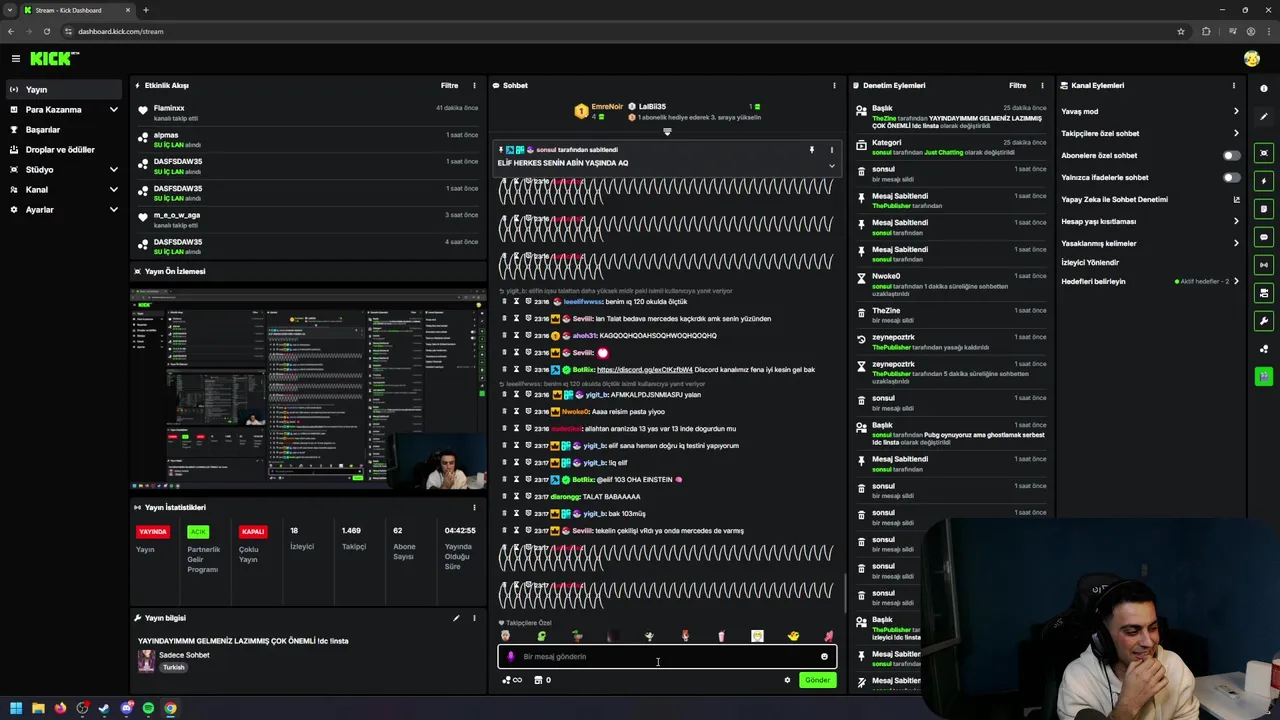This screenshot has height=720, width=1280.
Task: Open Hesap yaşı kısıtlaması chevron
Action: tap(1236, 222)
